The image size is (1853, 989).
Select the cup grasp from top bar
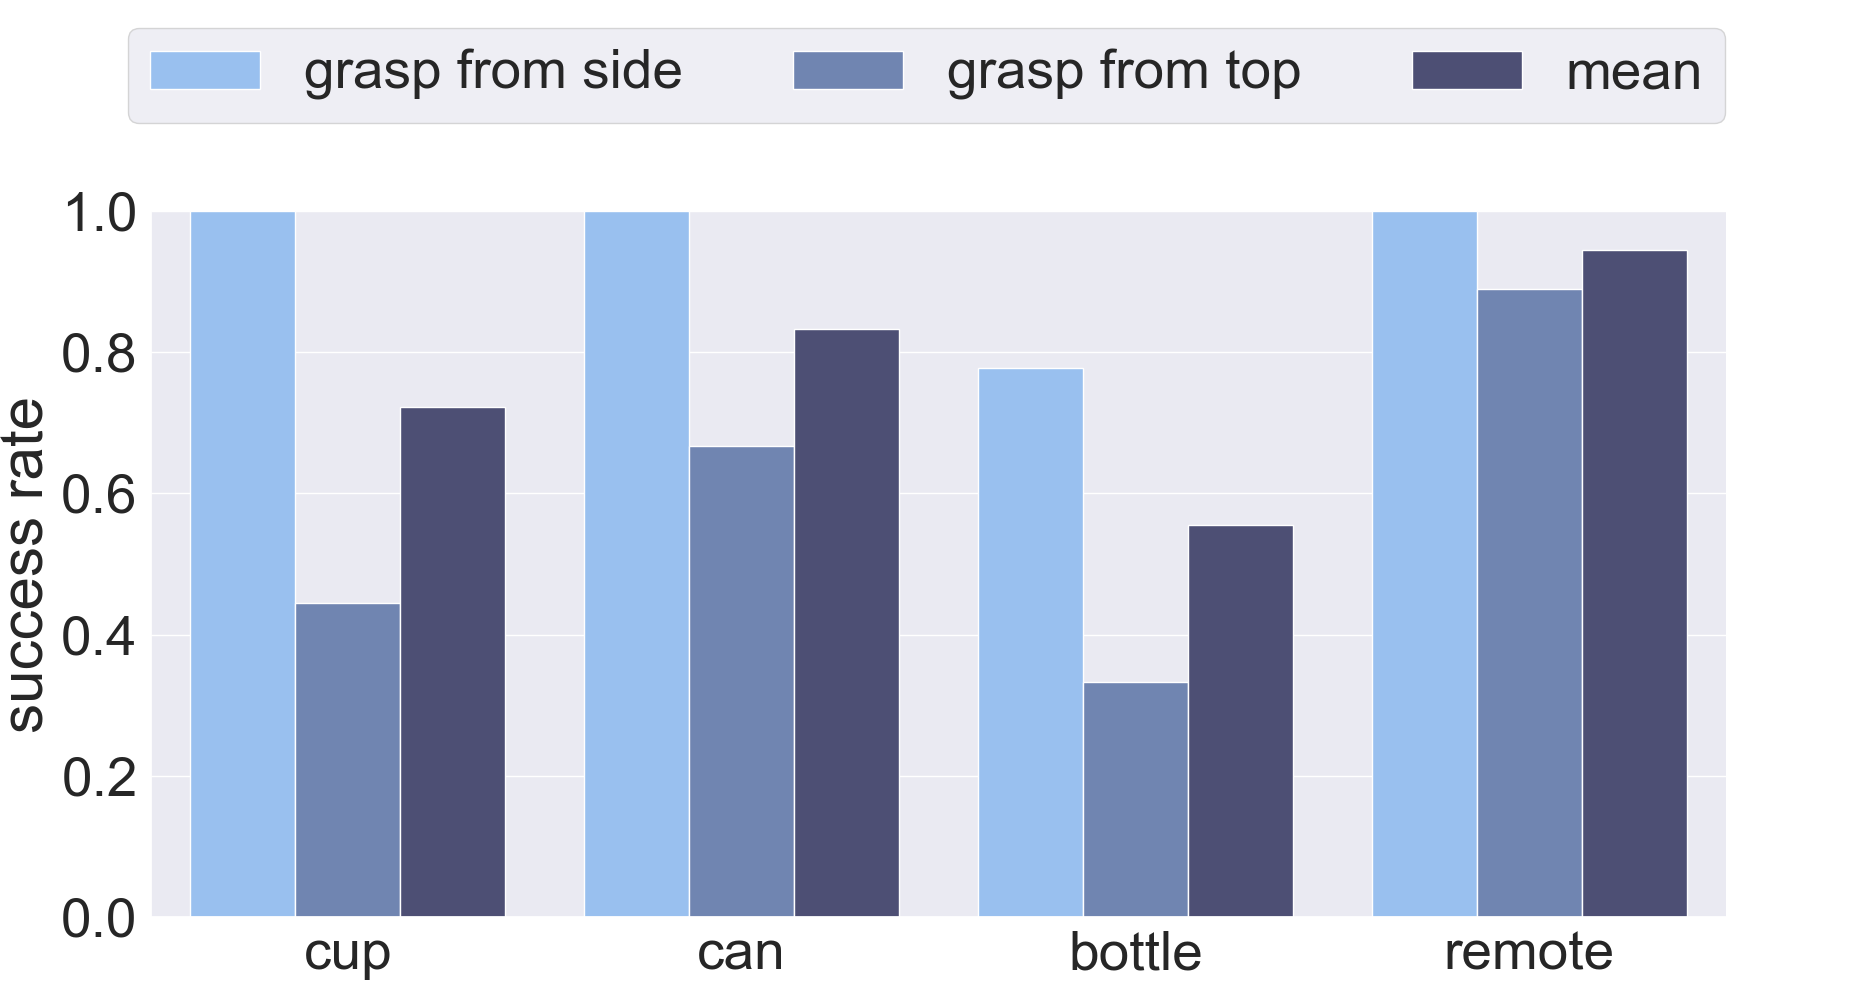click(x=348, y=760)
